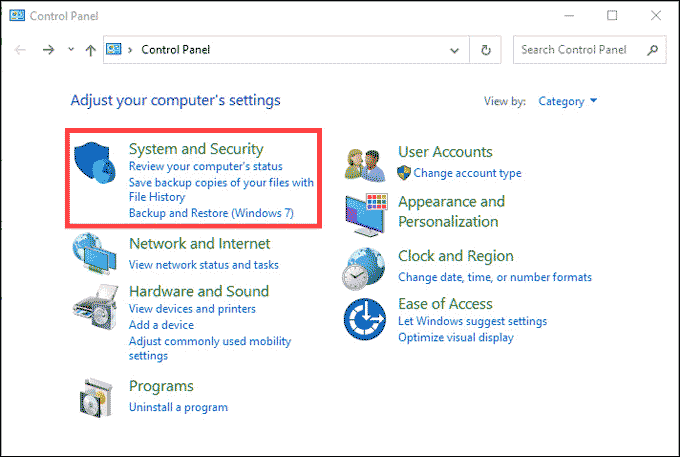Click the Ease of Access icon
This screenshot has height=457, width=680.
coord(365,319)
